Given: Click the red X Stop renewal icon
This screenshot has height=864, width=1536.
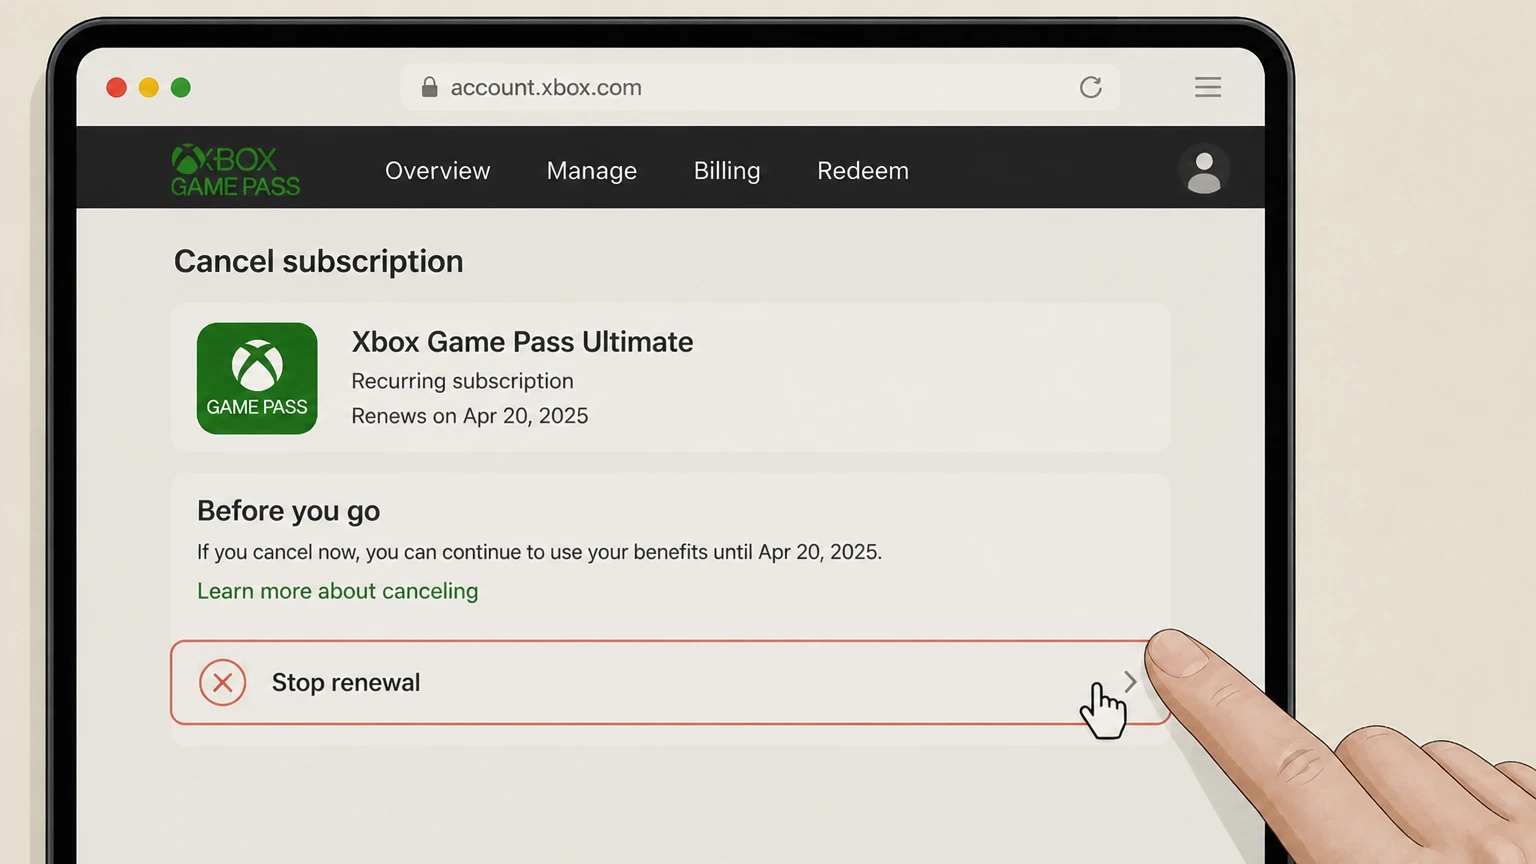Looking at the screenshot, I should pyautogui.click(x=222, y=683).
